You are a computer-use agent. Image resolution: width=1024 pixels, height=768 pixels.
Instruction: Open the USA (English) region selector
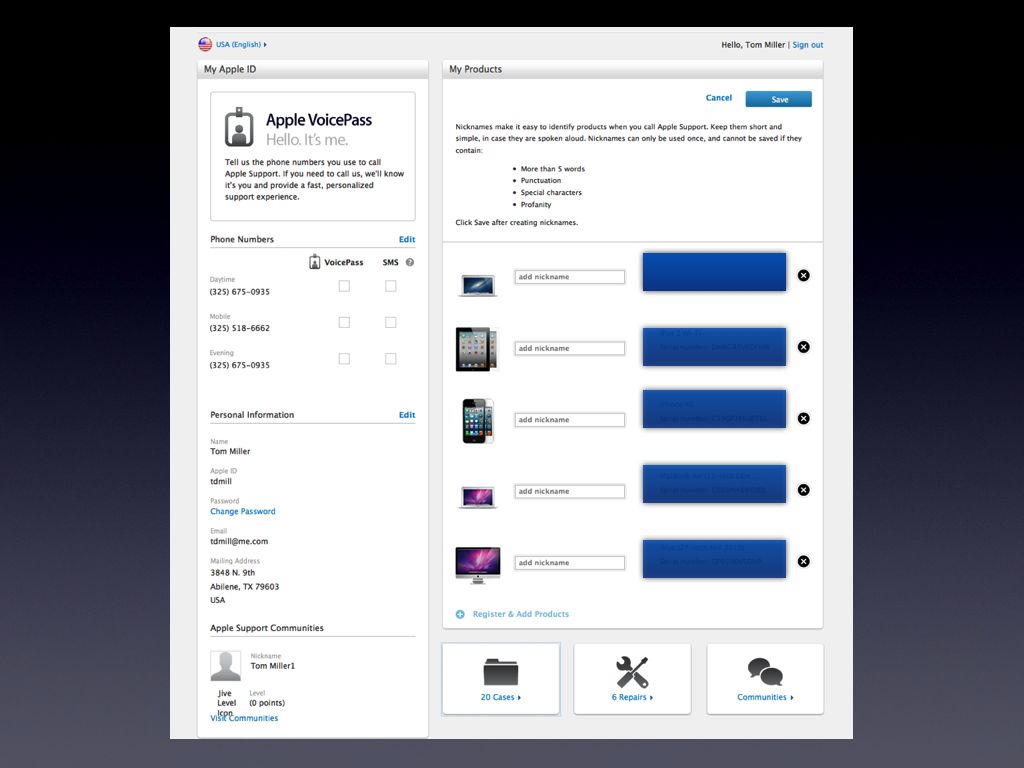point(241,44)
